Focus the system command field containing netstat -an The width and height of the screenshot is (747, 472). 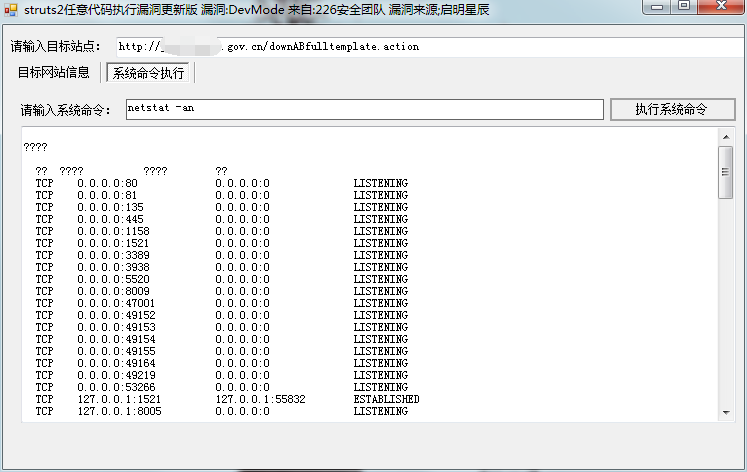click(364, 109)
